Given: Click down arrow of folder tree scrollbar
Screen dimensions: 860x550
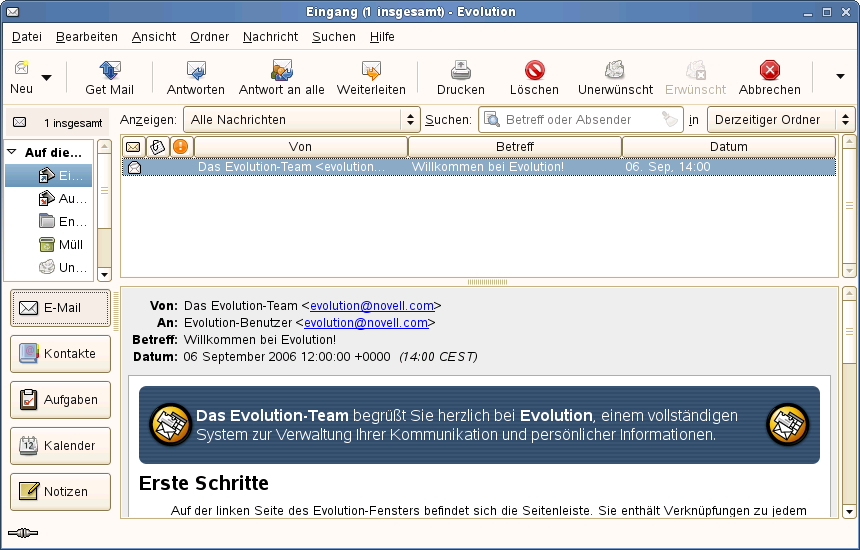Looking at the screenshot, I should 104,274.
